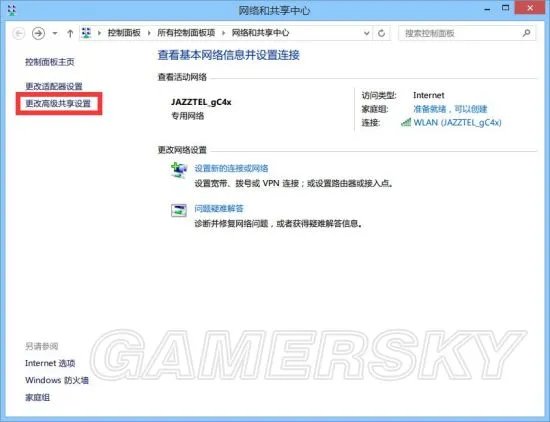550x422 pixels.
Task: Select 网络和共享中心 breadcrumb segment
Action: (x=260, y=33)
